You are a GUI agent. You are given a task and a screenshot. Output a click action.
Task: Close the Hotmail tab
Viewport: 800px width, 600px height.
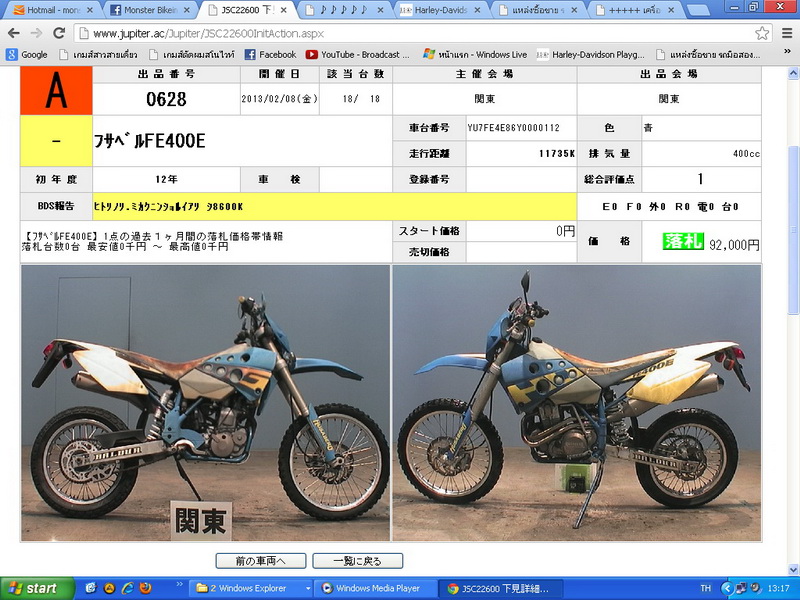pyautogui.click(x=90, y=10)
